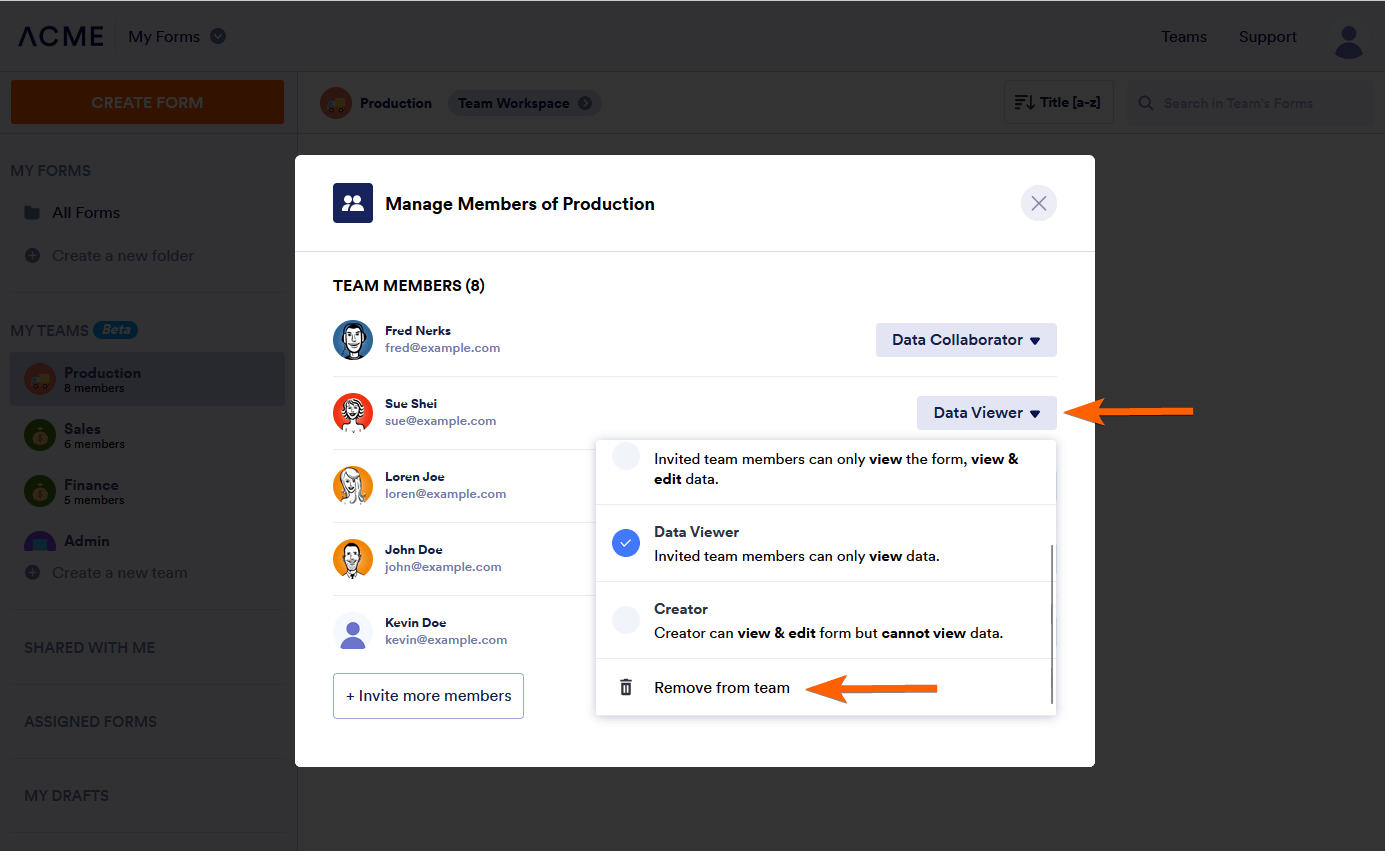Screen dimensions: 1385x851
Task: Select the radio button above Data Viewer
Action: [x=626, y=457]
